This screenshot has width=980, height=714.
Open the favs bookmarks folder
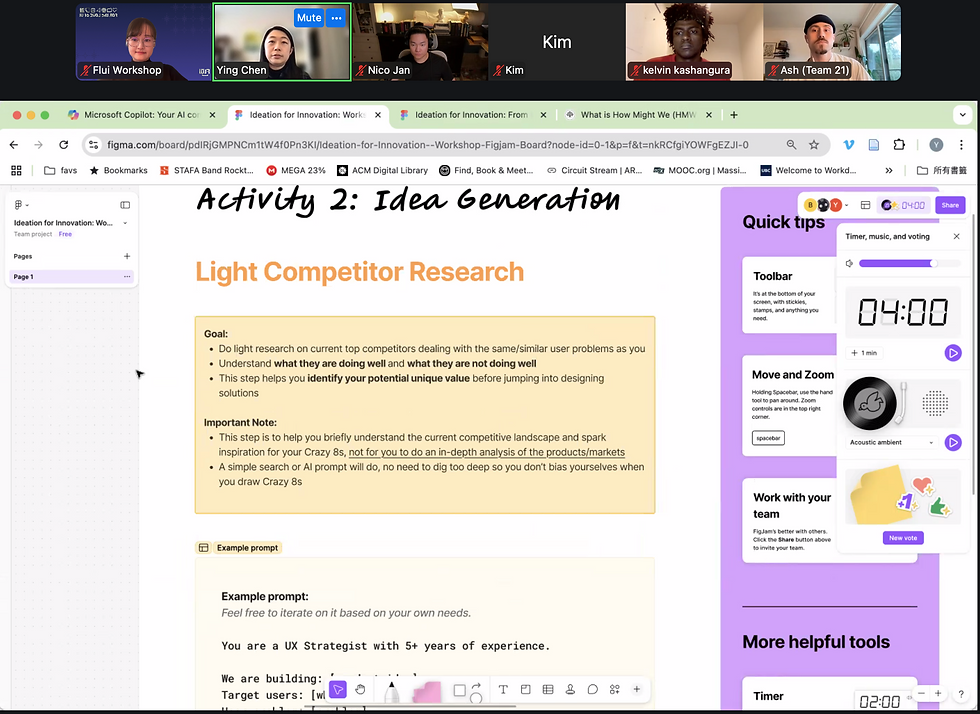click(61, 170)
